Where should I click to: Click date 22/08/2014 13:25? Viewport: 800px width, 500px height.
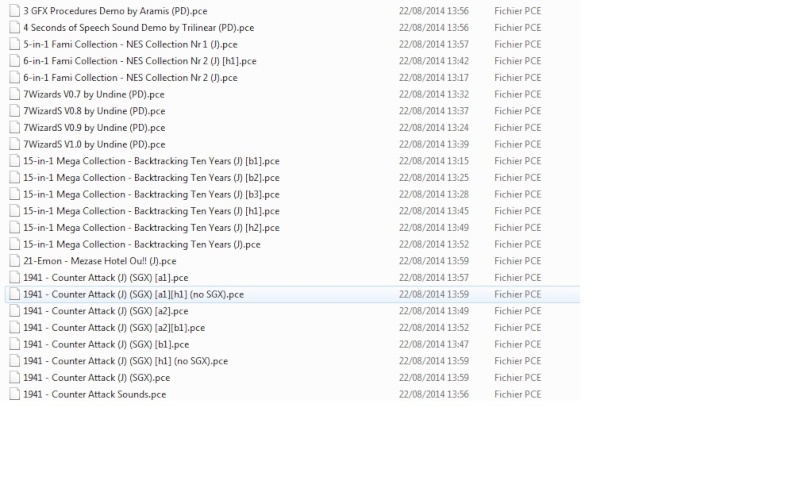[x=434, y=178]
